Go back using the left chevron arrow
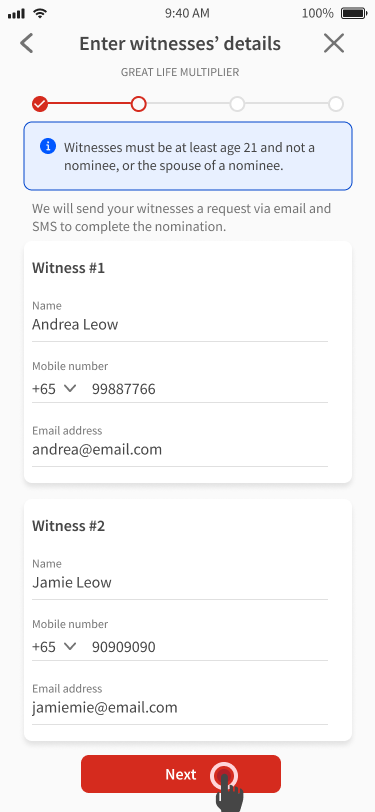375x812 pixels. 26,44
